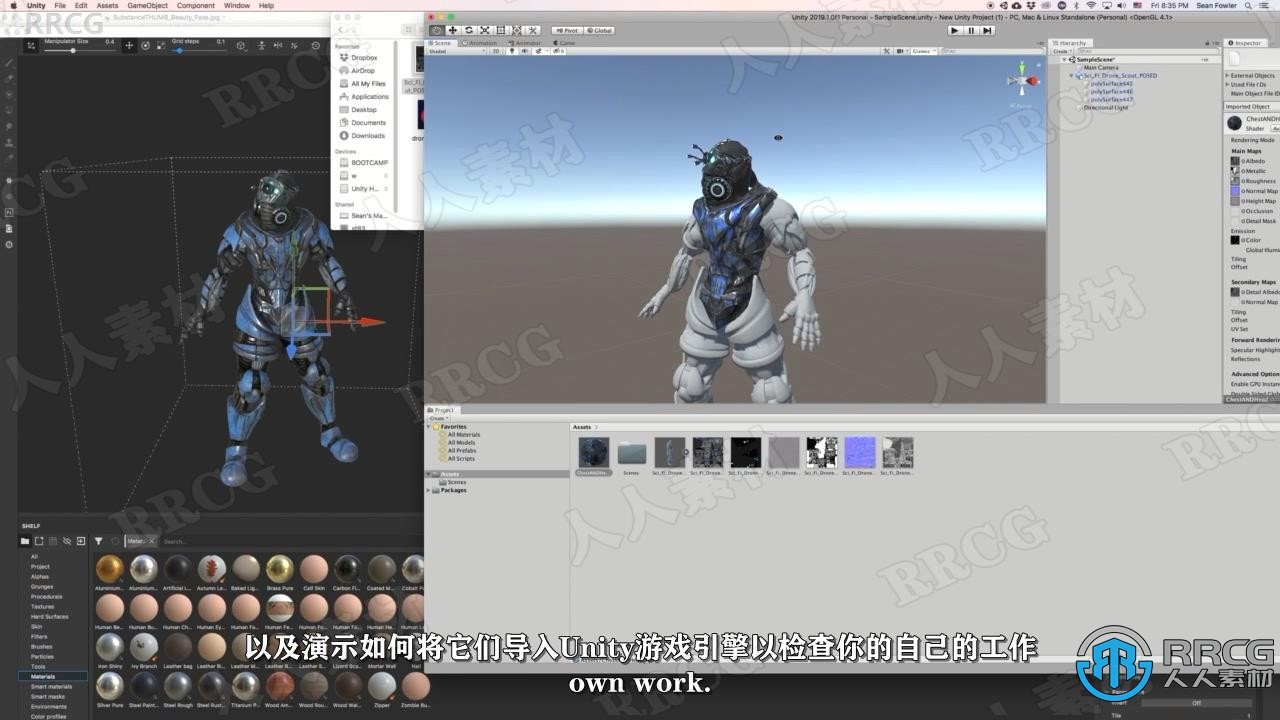Expand the Packages folder in Project
Viewport: 1280px width, 720px height.
[x=430, y=490]
